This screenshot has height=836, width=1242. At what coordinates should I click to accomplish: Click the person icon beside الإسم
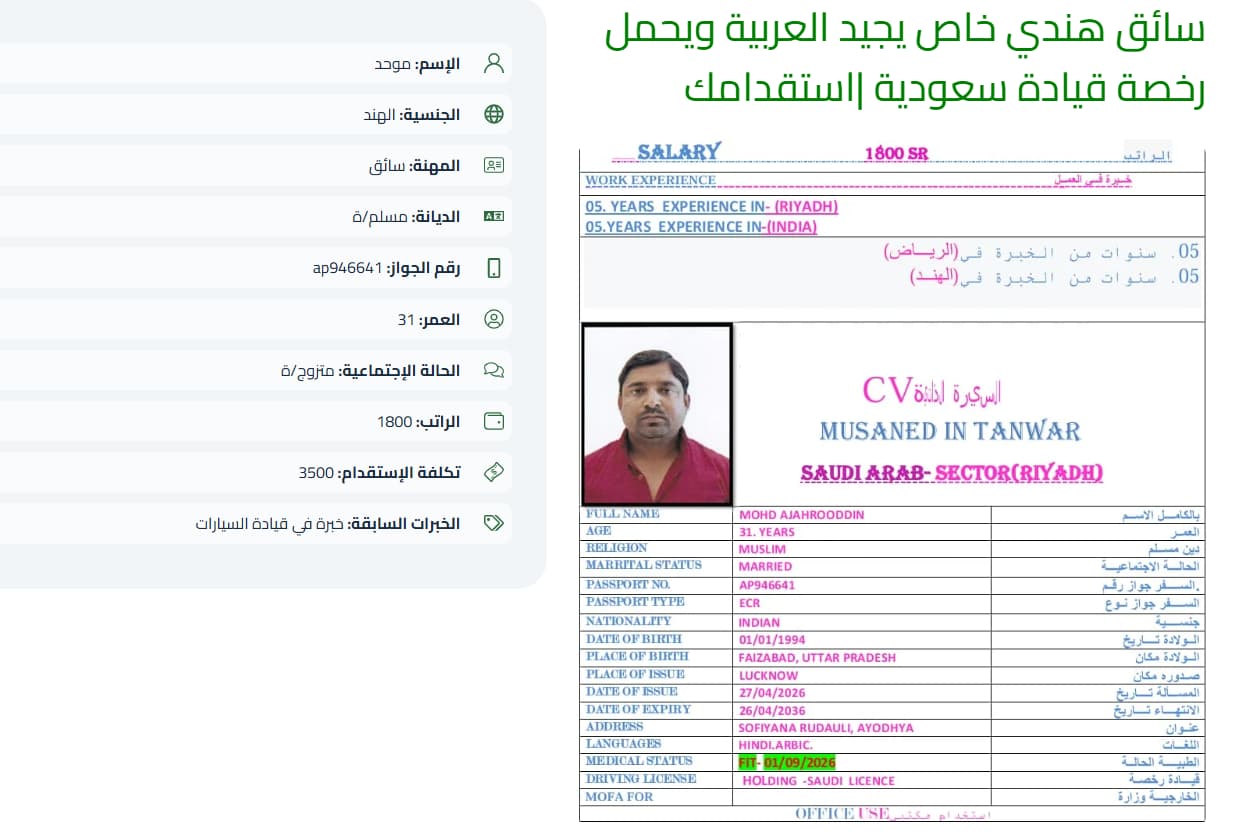coord(494,64)
